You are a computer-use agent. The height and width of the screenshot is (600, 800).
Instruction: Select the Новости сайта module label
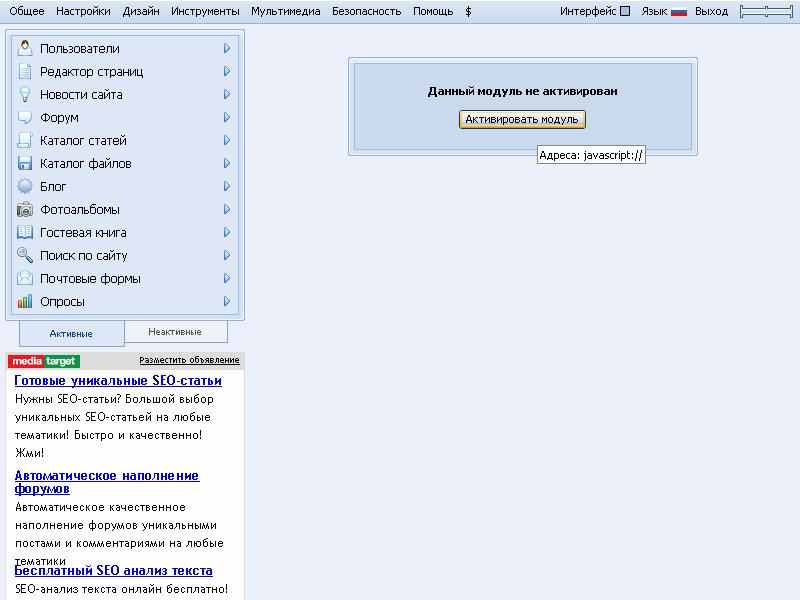coord(81,94)
